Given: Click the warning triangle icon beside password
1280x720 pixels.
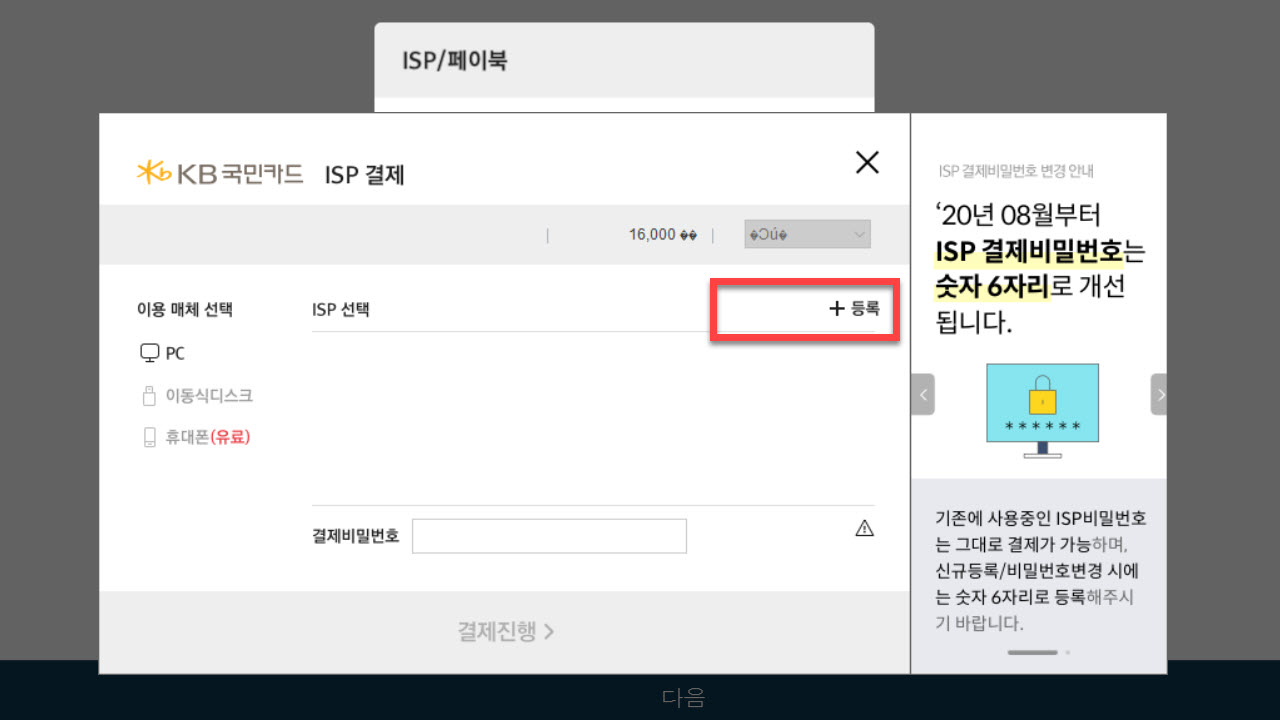Looking at the screenshot, I should (x=865, y=528).
